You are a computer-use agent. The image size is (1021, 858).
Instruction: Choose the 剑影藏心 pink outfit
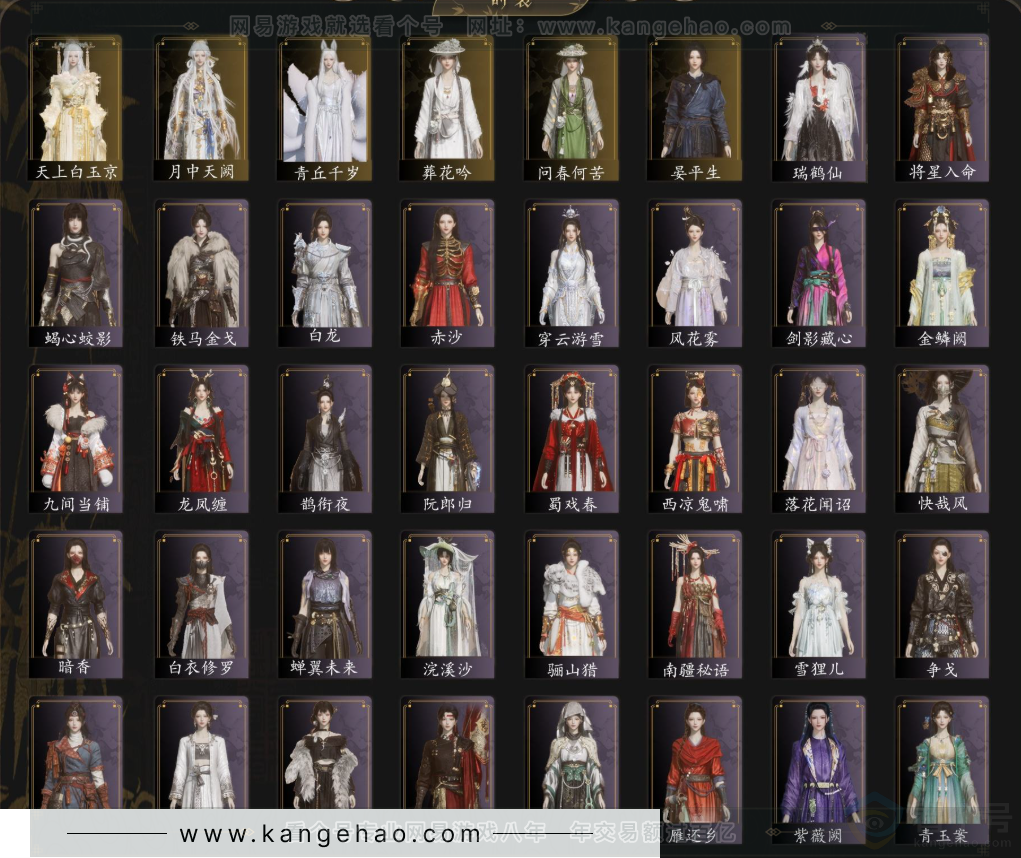click(x=818, y=273)
